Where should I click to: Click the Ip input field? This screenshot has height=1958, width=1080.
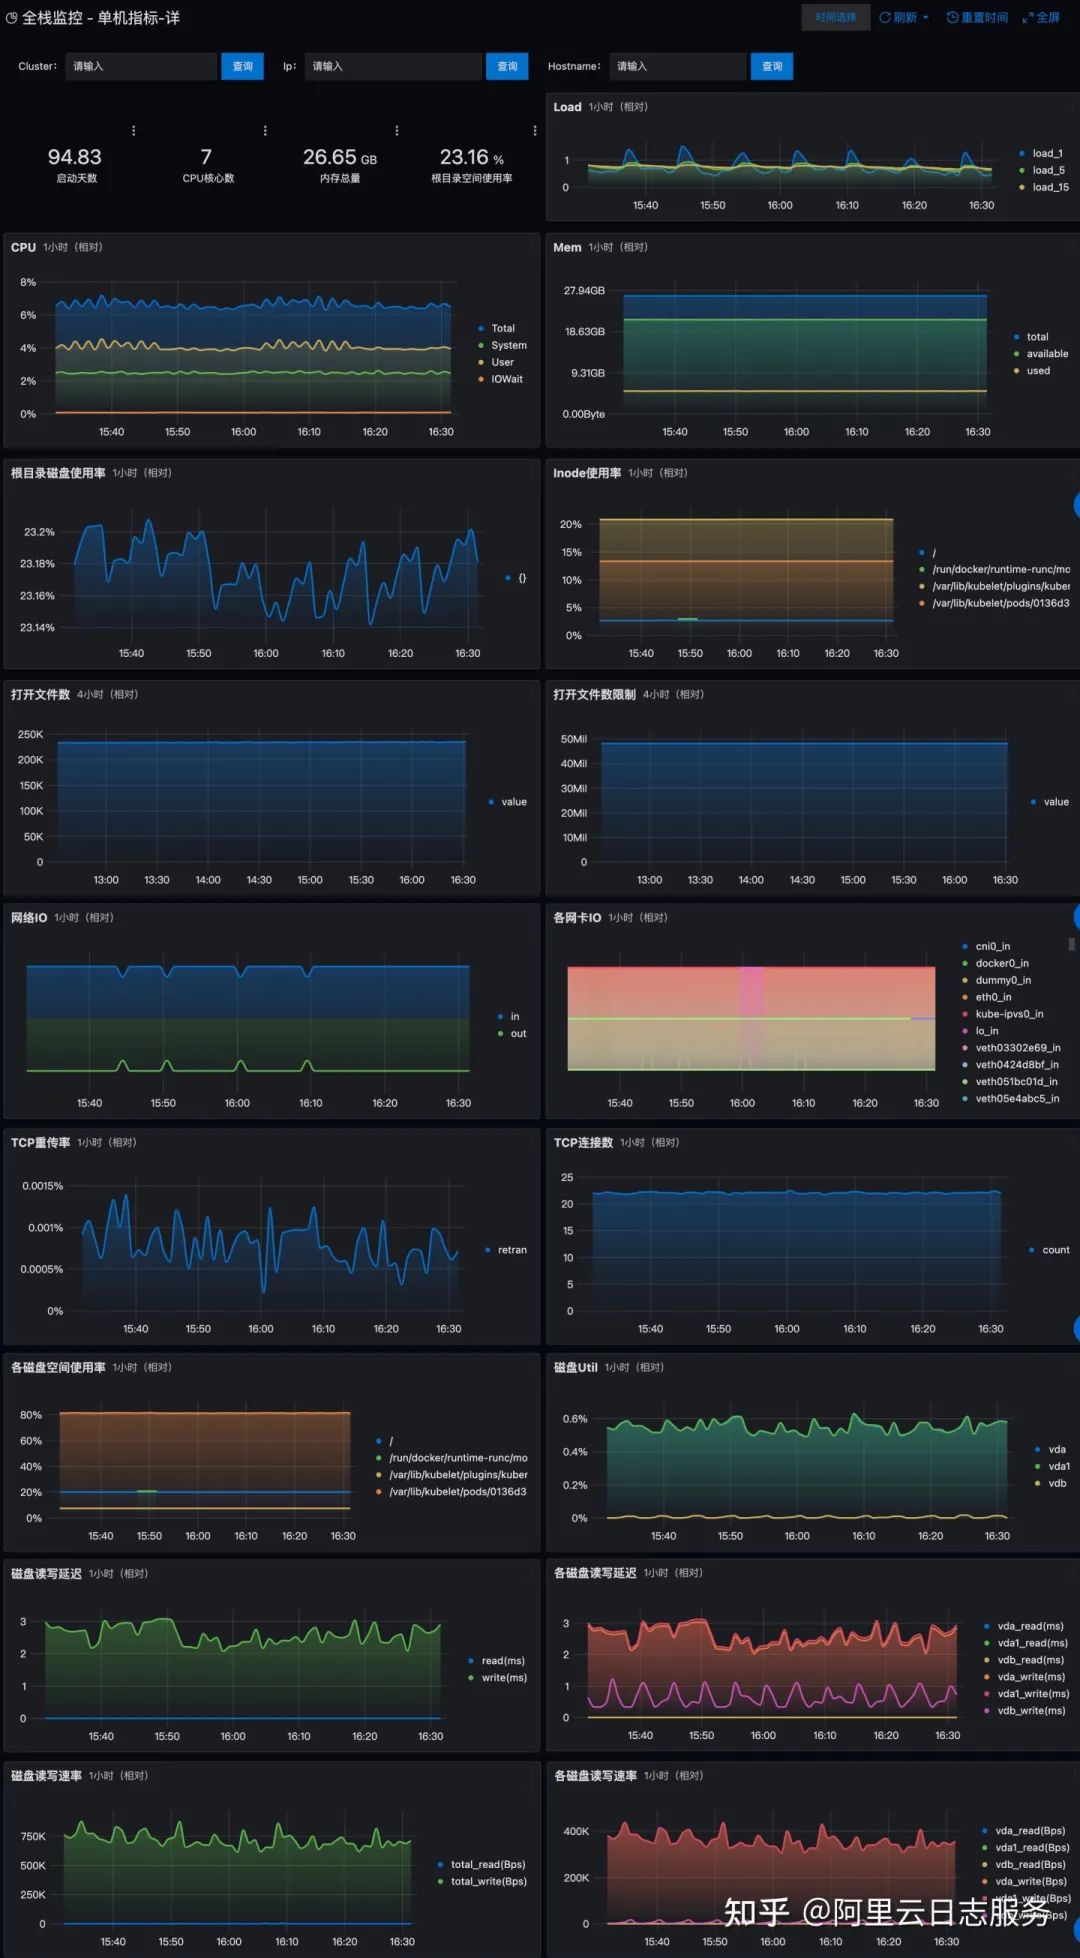coord(393,66)
